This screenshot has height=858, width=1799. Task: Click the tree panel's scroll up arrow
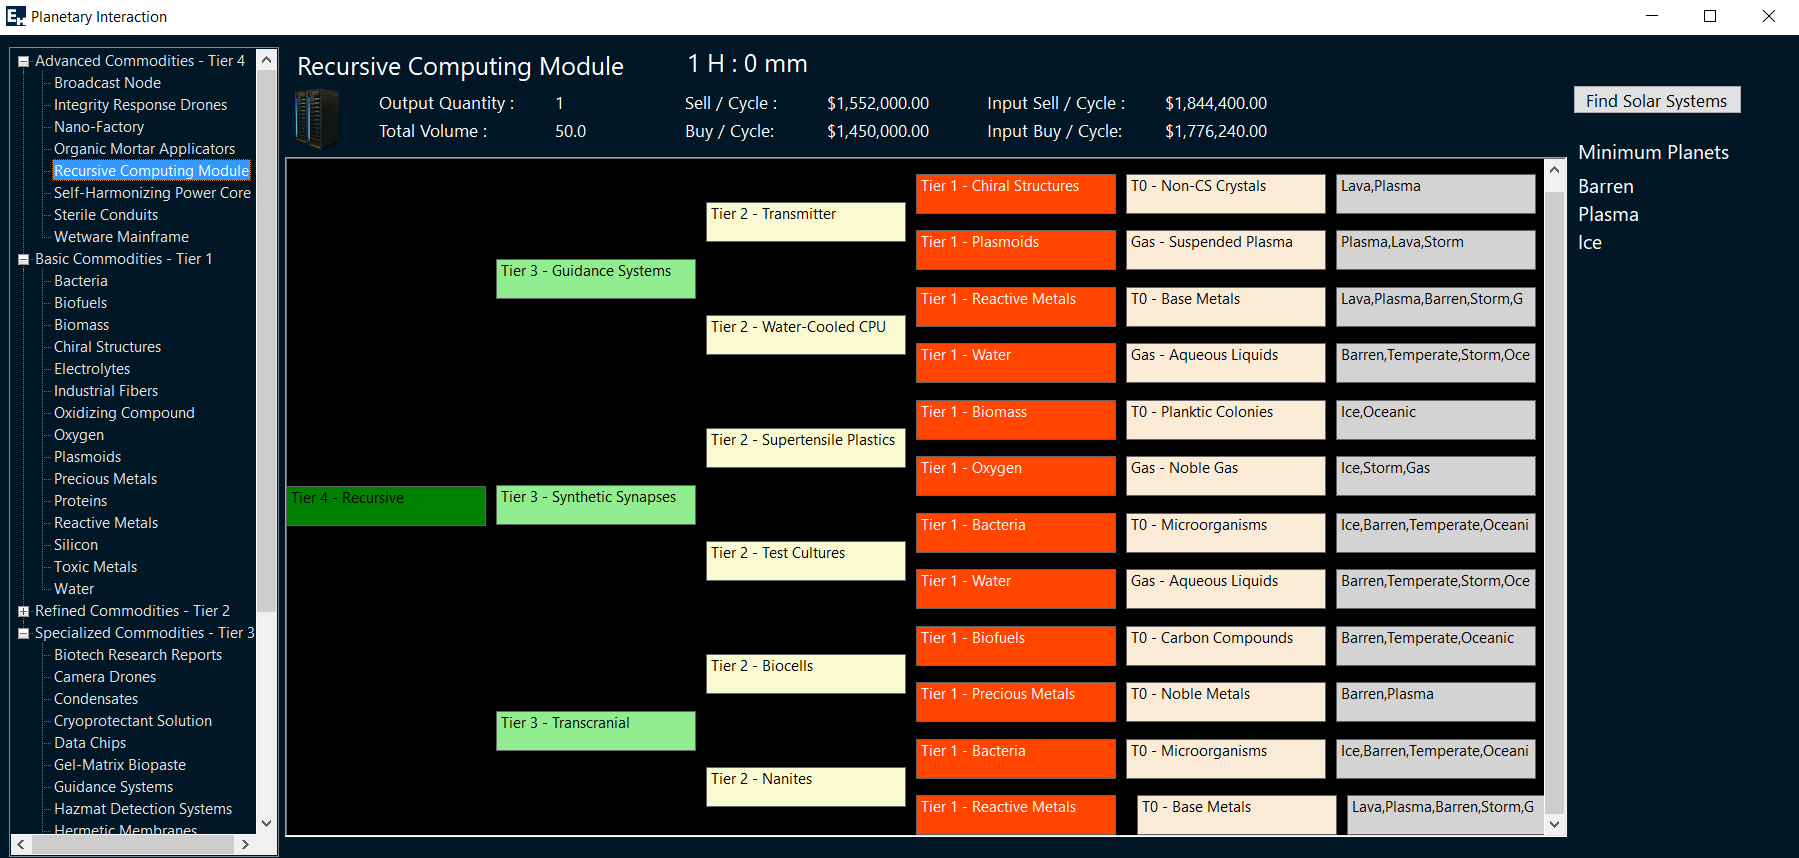click(266, 60)
